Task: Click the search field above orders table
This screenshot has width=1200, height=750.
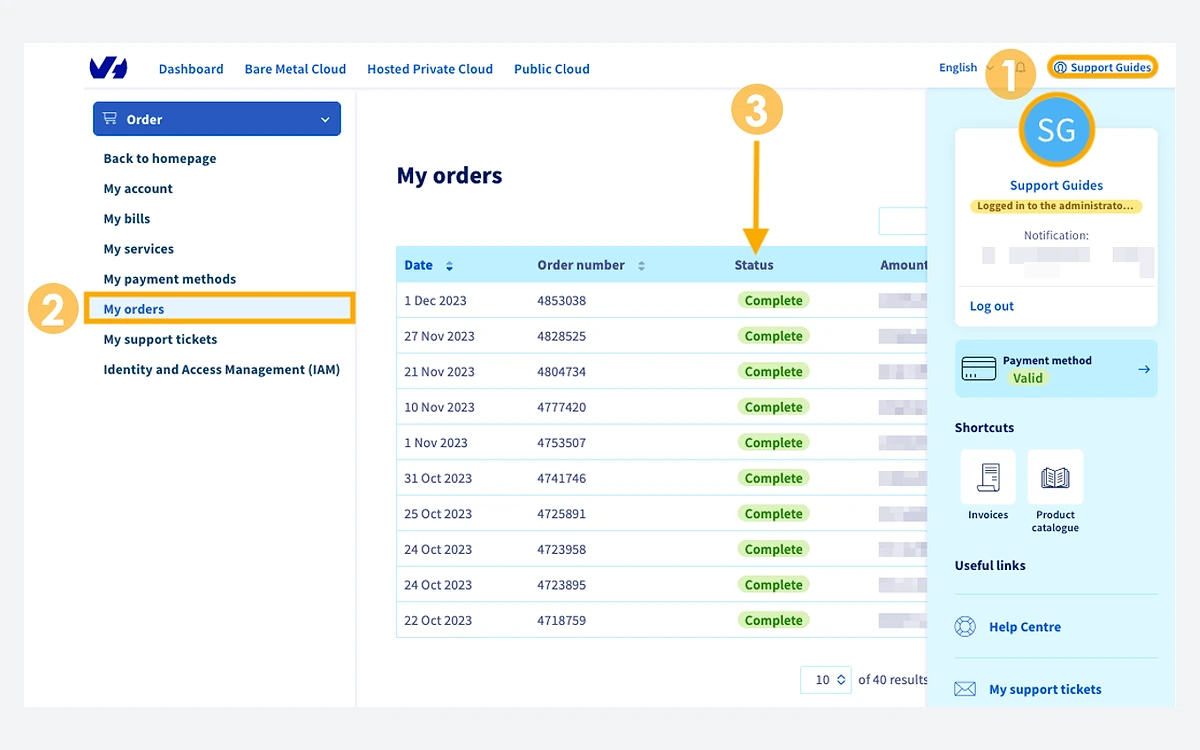Action: 903,221
